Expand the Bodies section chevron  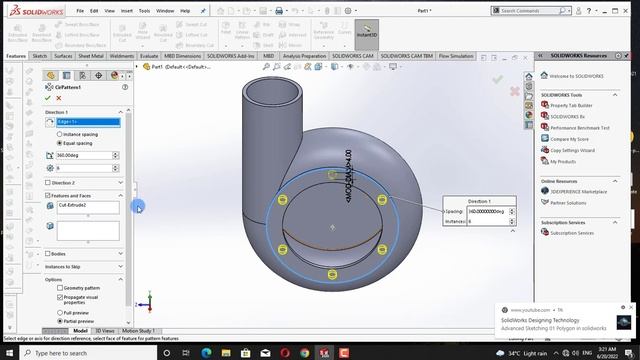[120, 253]
